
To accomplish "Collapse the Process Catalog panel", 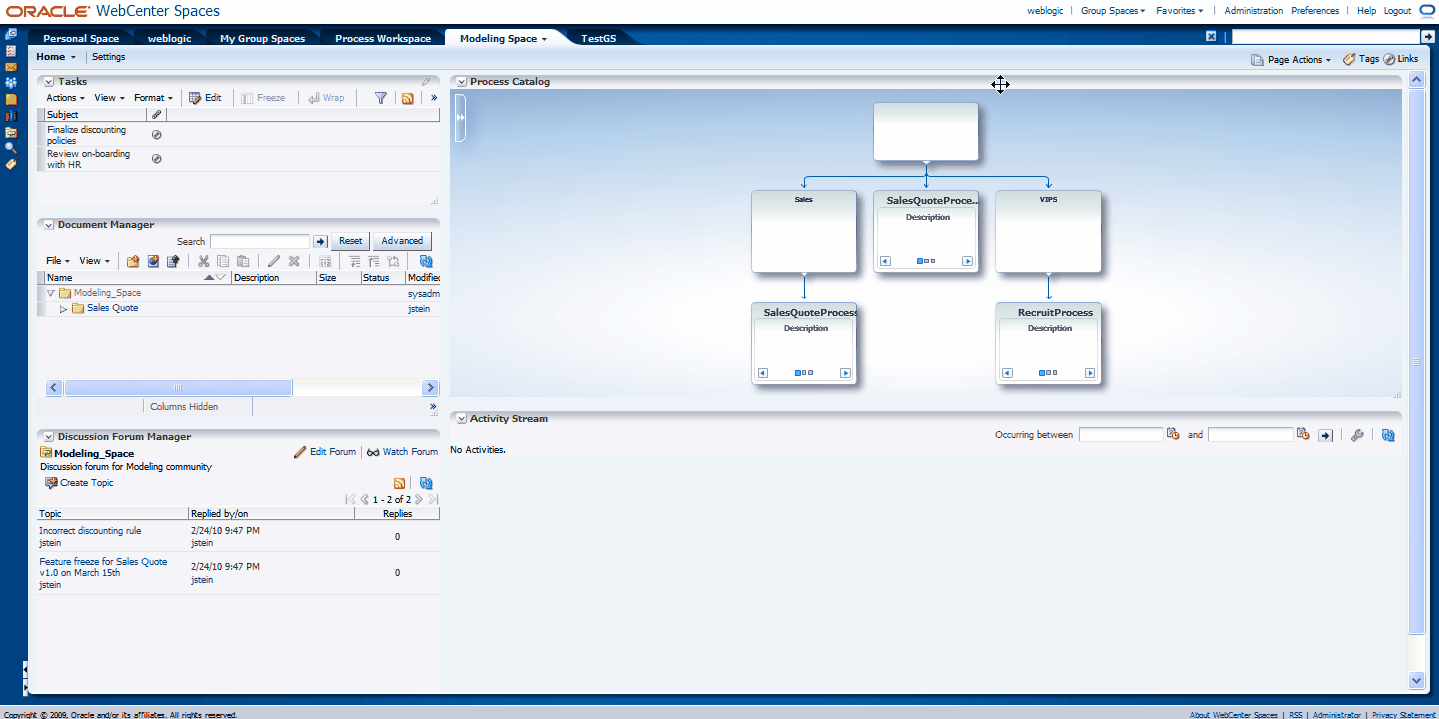I will 462,82.
